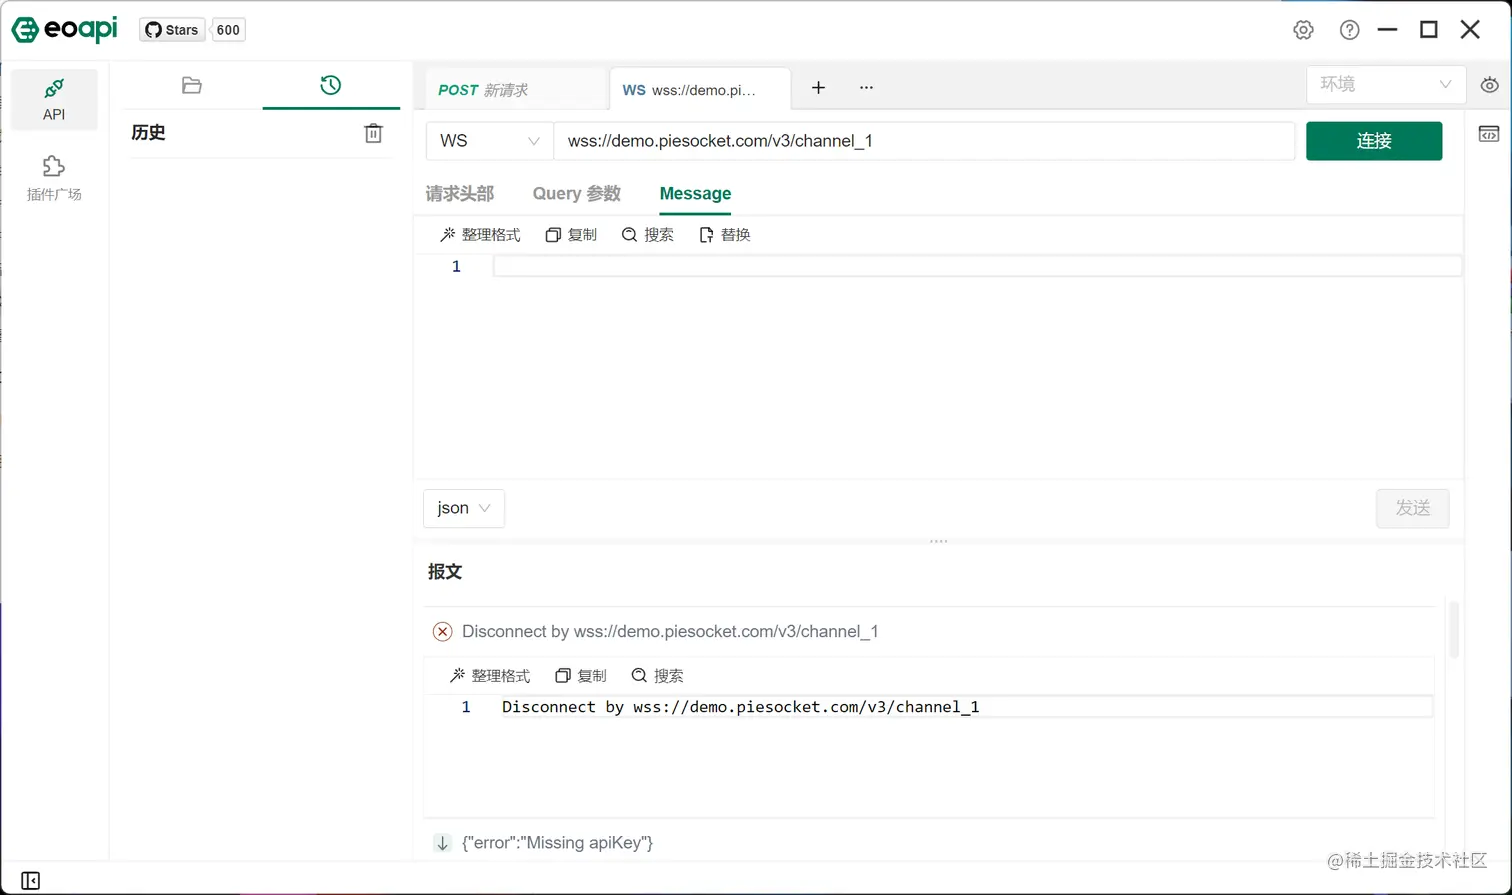Switch to 请求头部 tab
This screenshot has height=895, width=1512.
pos(460,194)
